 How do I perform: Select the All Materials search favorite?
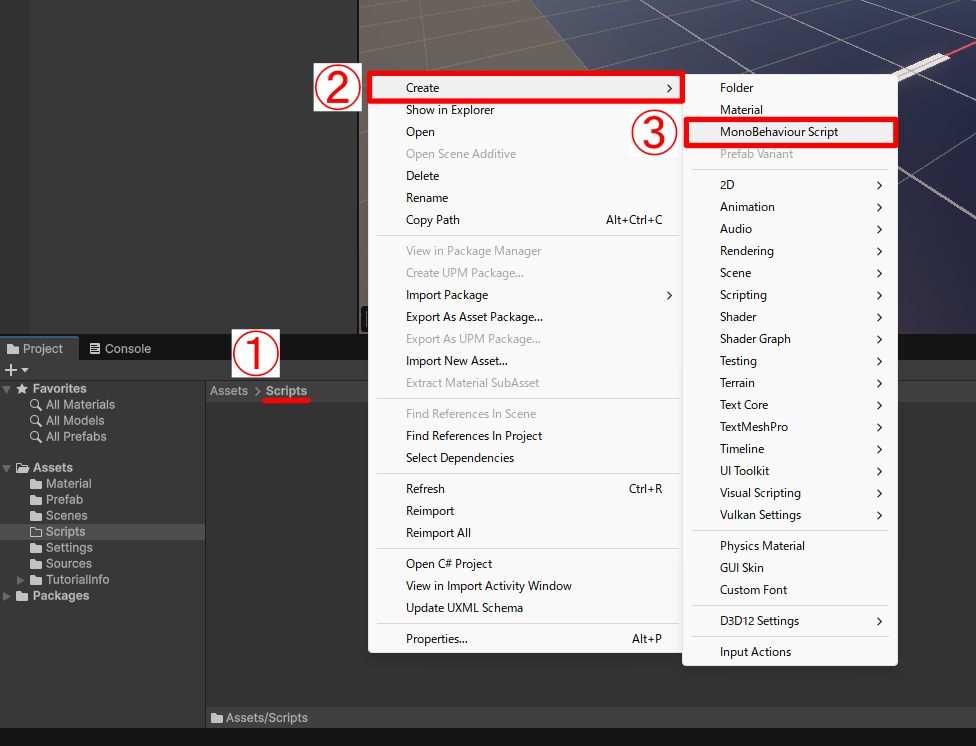80,405
